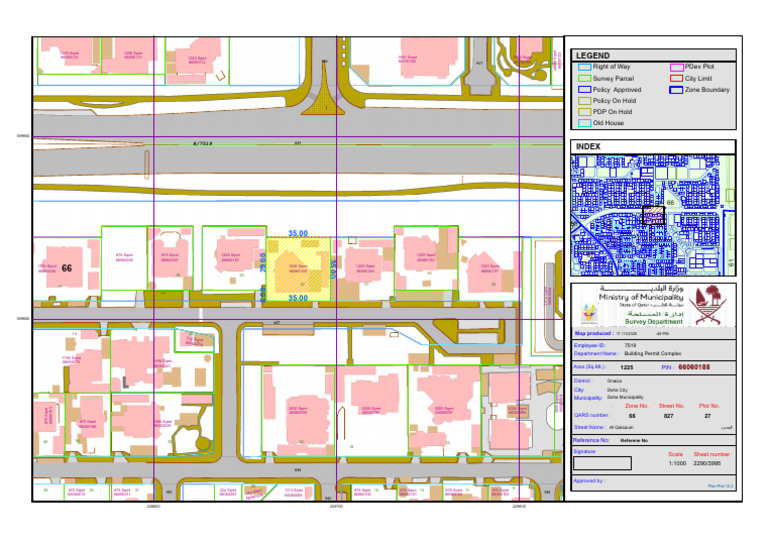Click the 'Building Permit Complex' department name
Image resolution: width=768 pixels, height=543 pixels.
coord(653,354)
